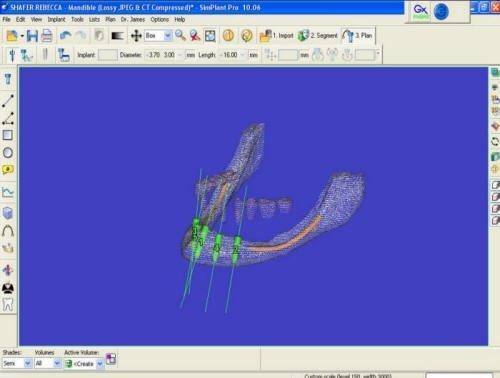The image size is (500, 378).
Task: Click the tooth icon in left sidebar
Action: click(8, 304)
